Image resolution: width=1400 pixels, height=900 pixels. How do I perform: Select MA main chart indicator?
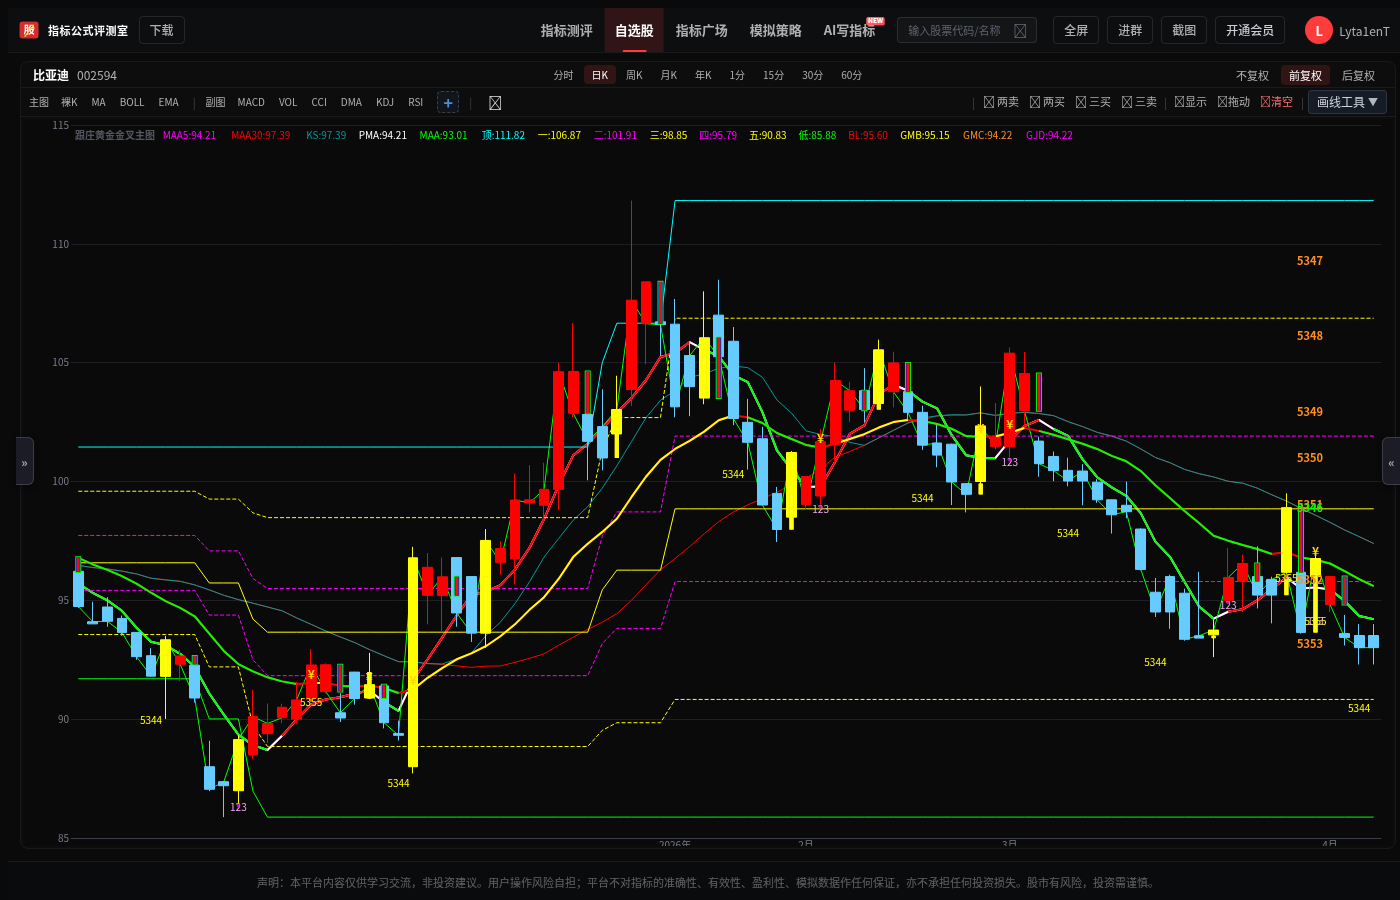[x=98, y=102]
